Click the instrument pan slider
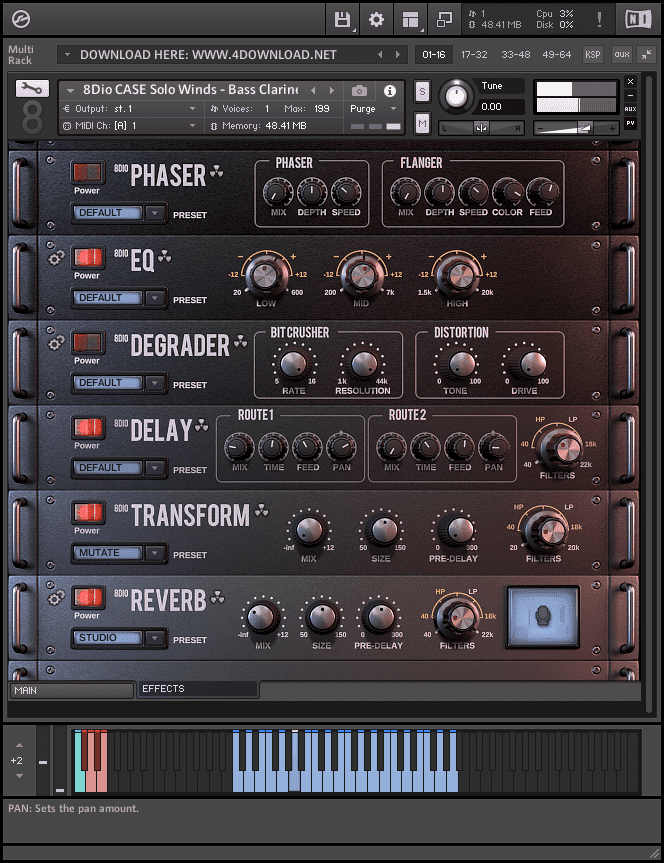 [481, 128]
